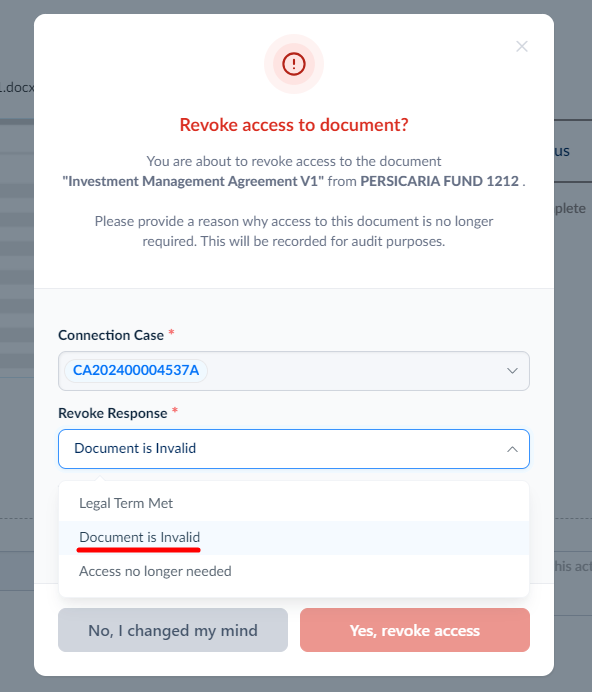Click the upward chevron in Revoke Response
This screenshot has height=692, width=592.
[x=512, y=449]
